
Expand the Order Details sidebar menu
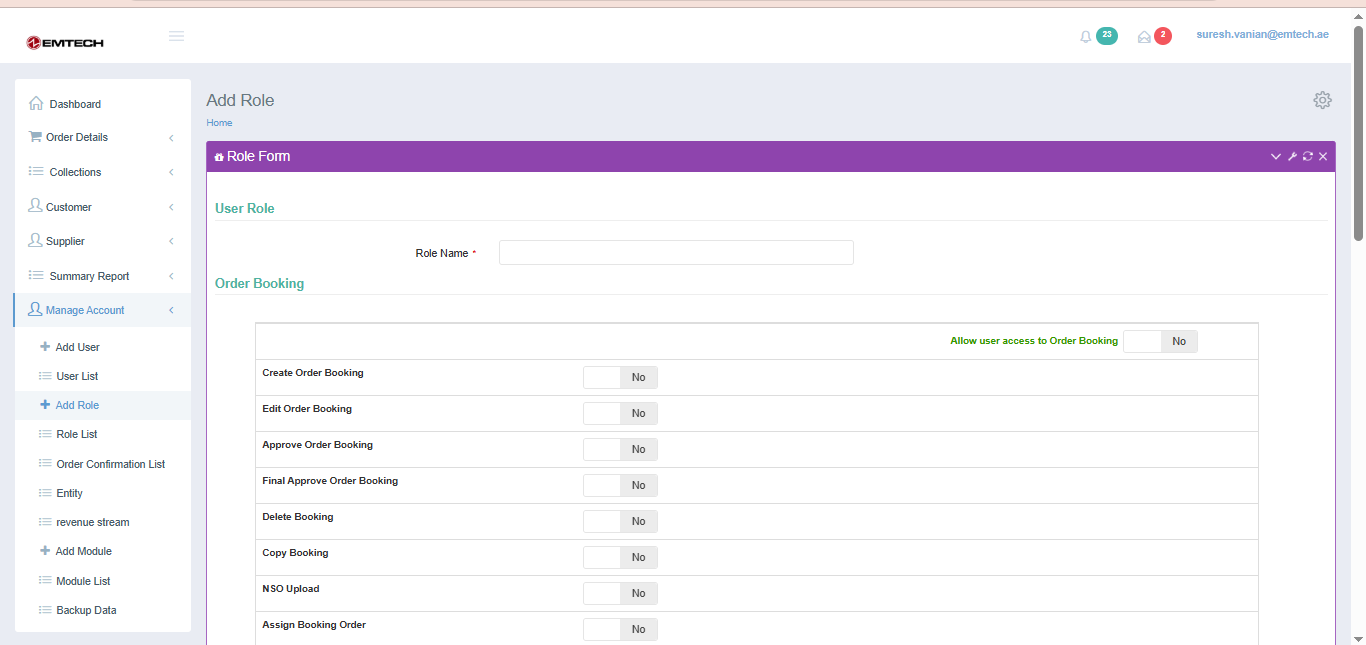pos(102,138)
